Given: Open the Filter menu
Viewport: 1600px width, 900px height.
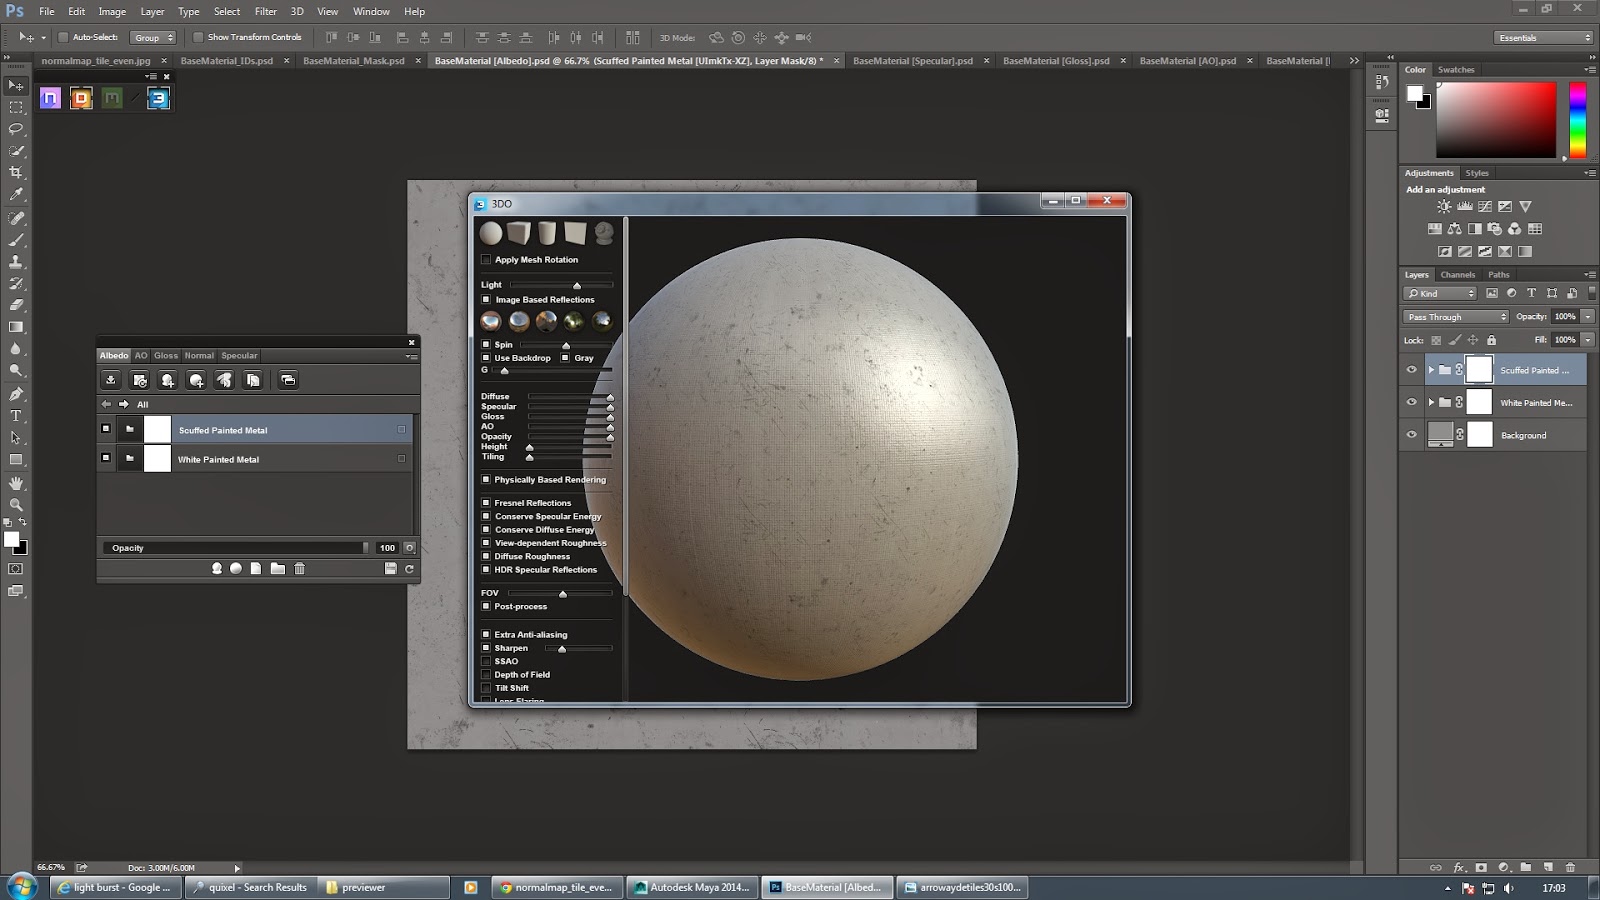Looking at the screenshot, I should pos(265,12).
